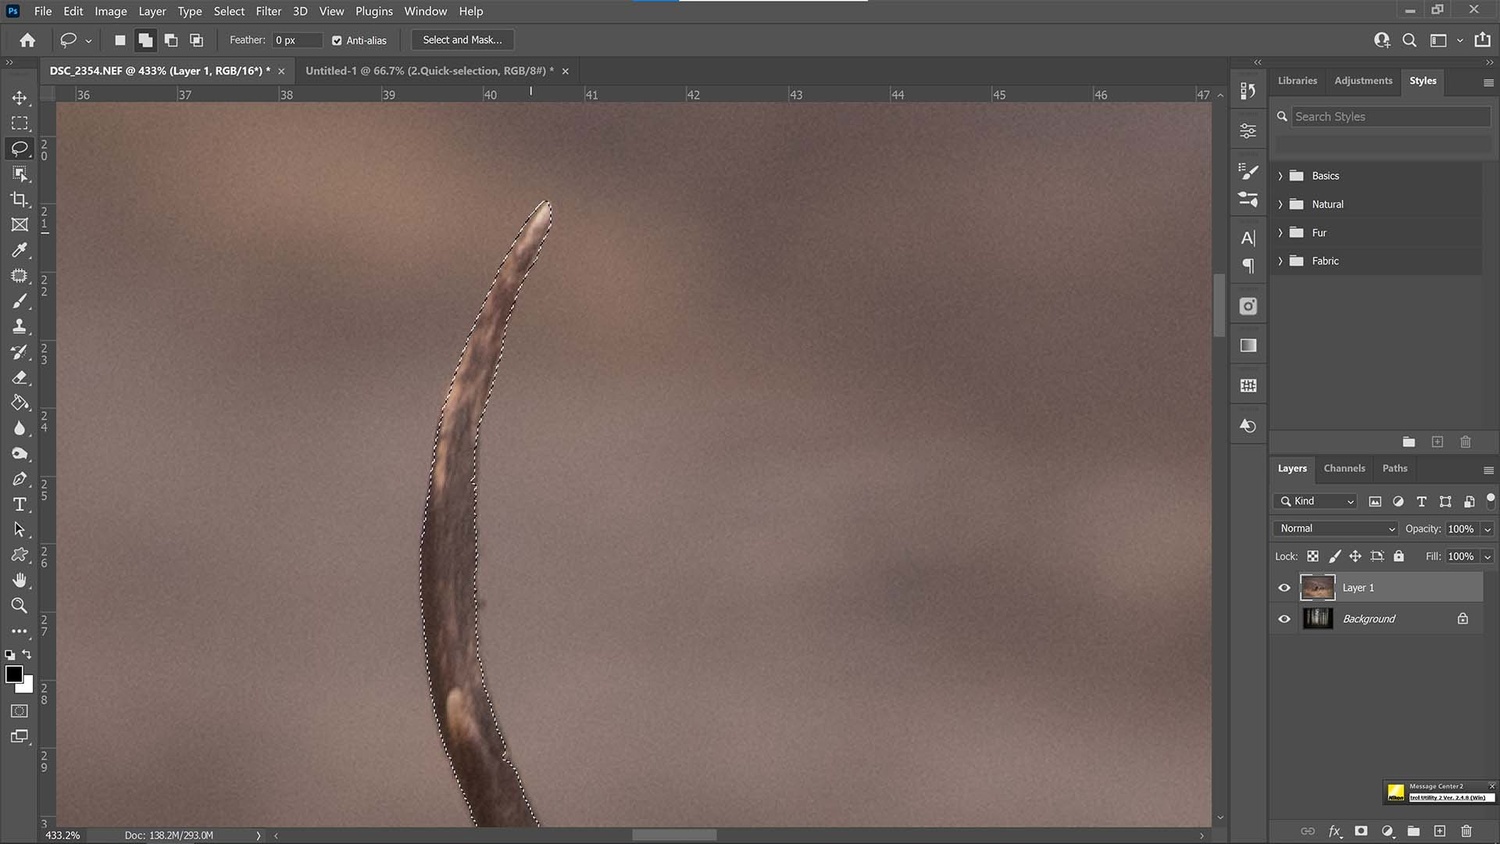
Task: Toggle Lock position
Action: click(1355, 557)
